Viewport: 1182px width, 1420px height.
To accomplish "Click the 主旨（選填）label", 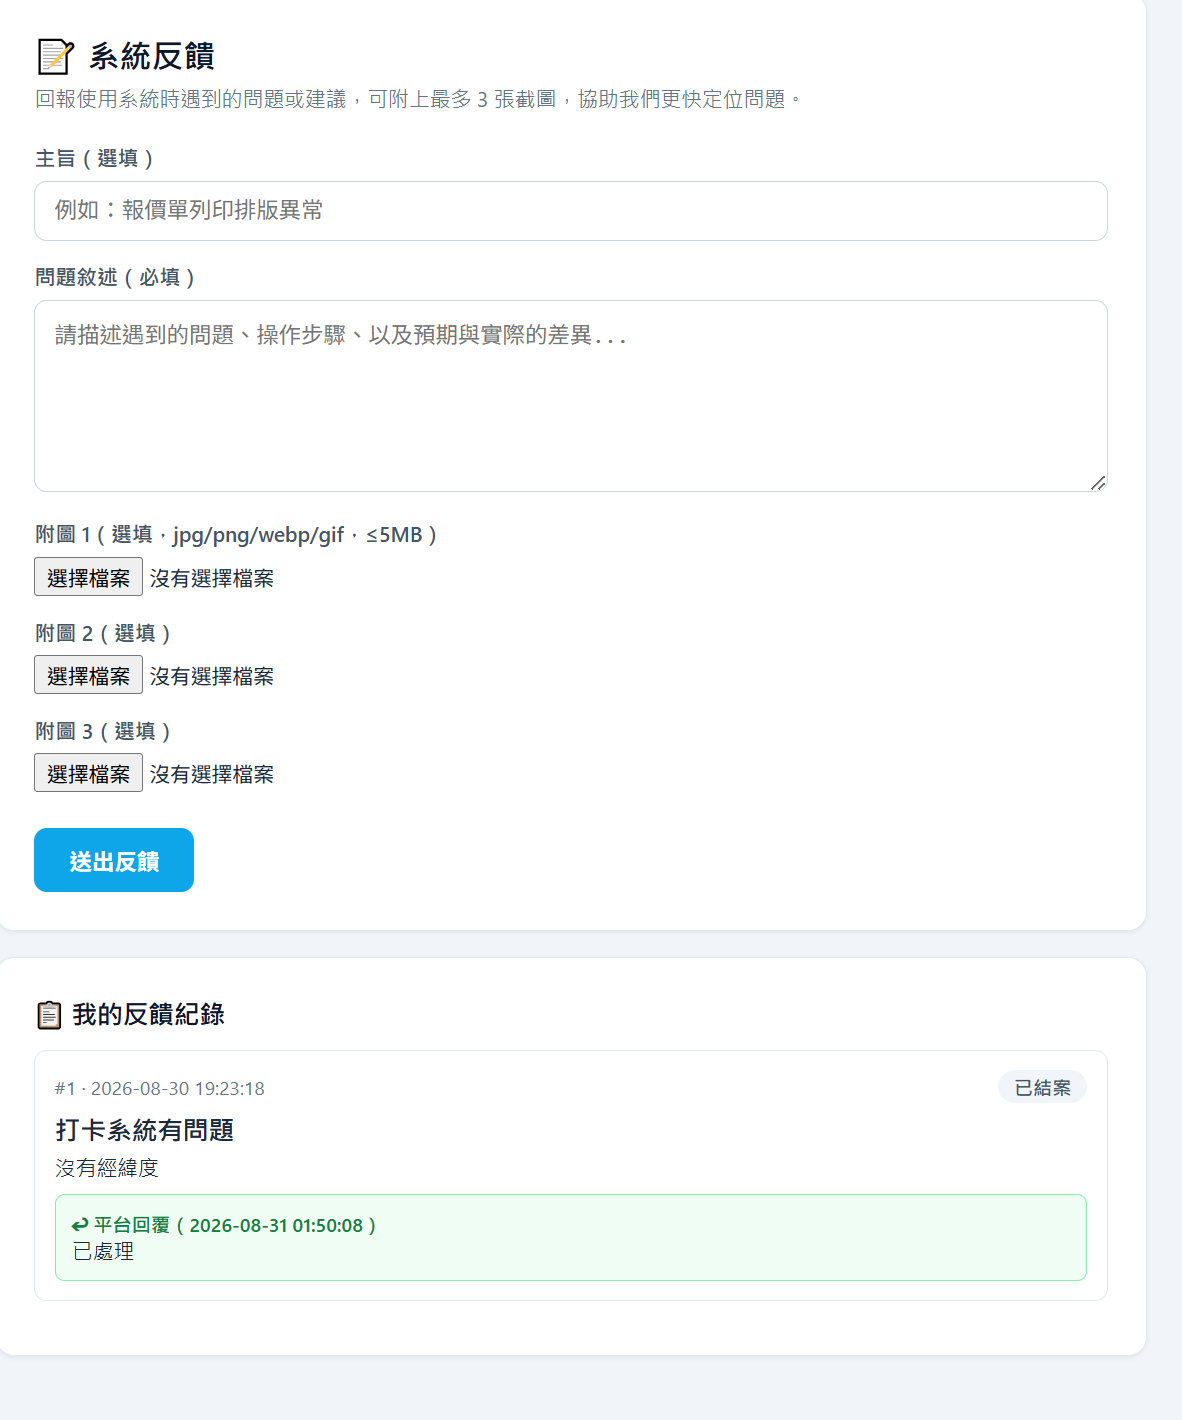I will coord(94,159).
